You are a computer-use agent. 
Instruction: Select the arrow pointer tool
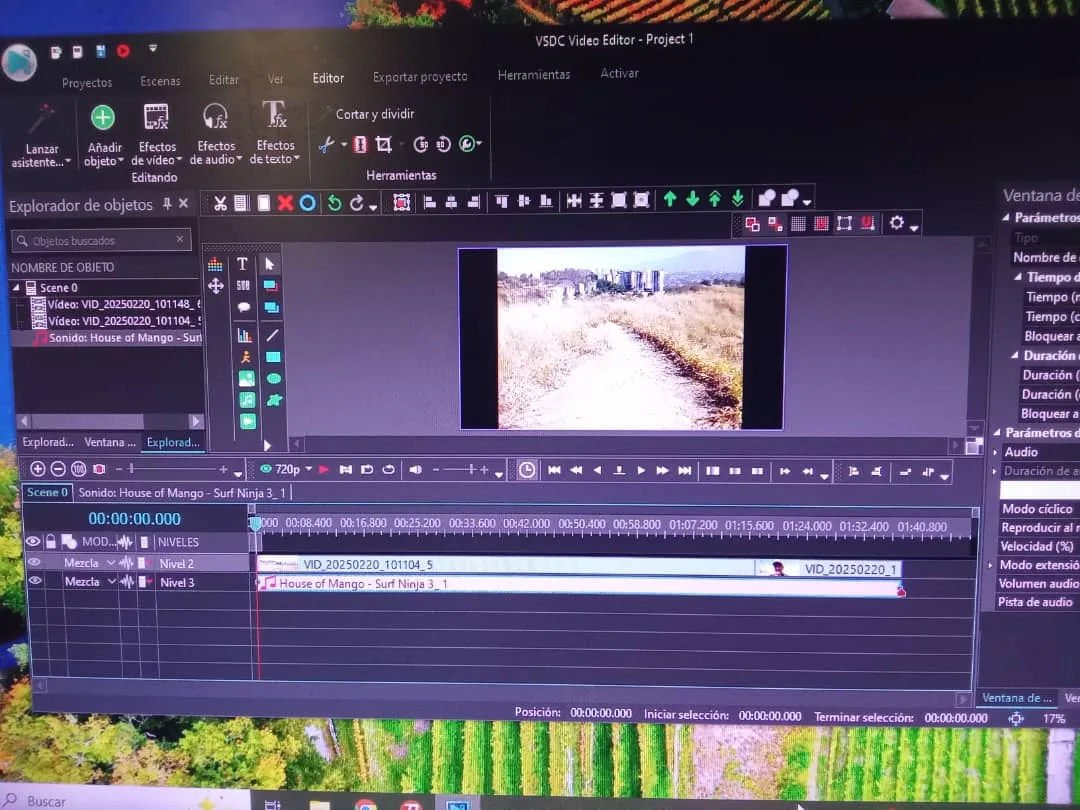[269, 264]
